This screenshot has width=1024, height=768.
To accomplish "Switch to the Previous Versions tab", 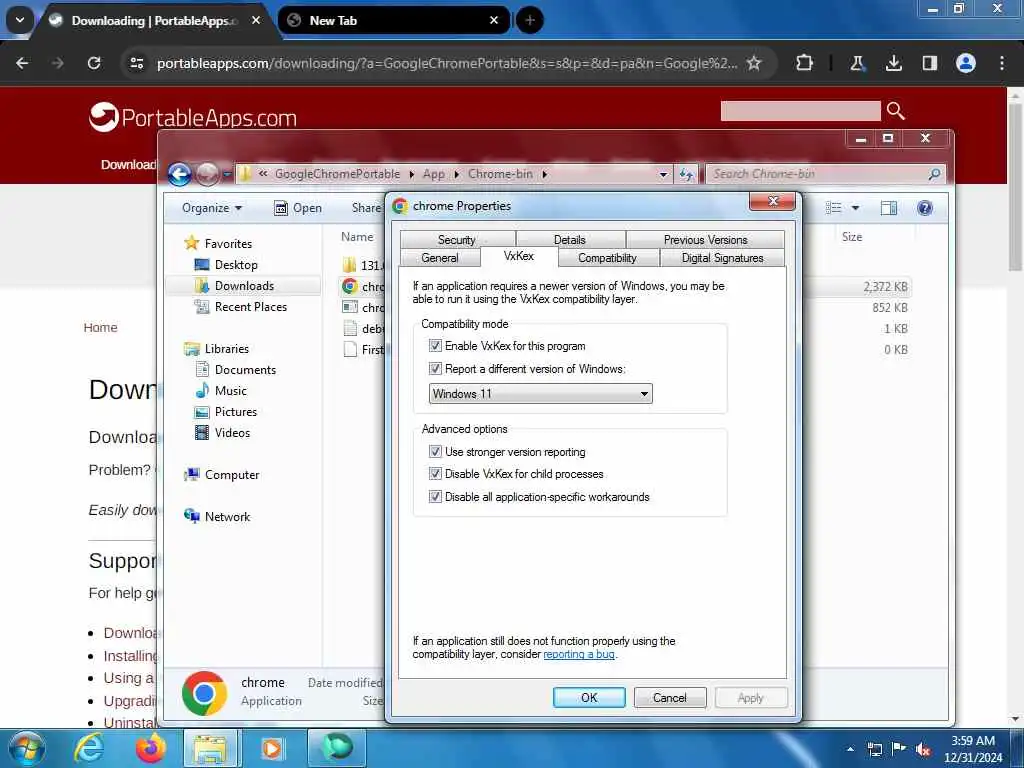I will click(705, 240).
